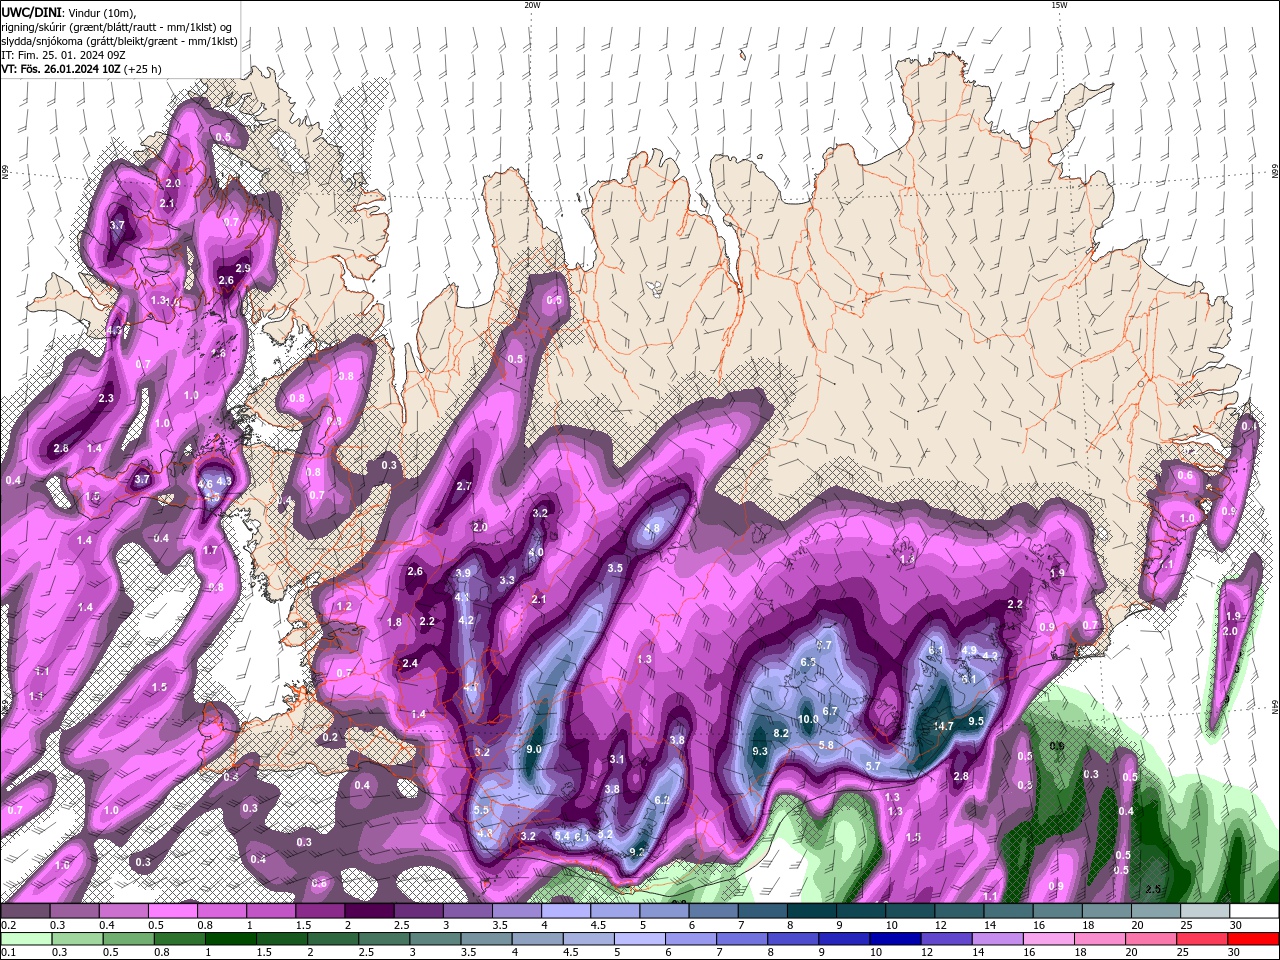Click the 2.7 value on the map
Screen dimensions: 1280x960
[464, 486]
